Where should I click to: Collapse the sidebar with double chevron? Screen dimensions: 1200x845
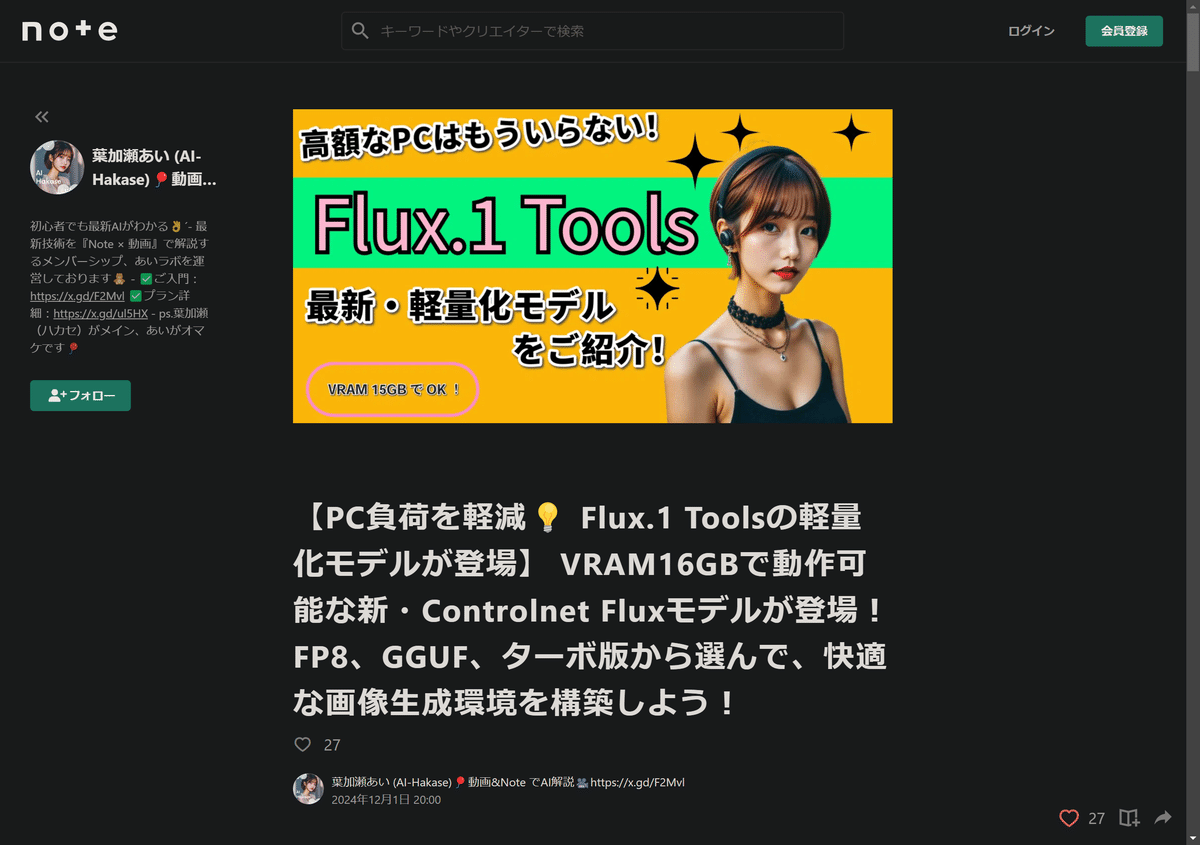pos(42,117)
